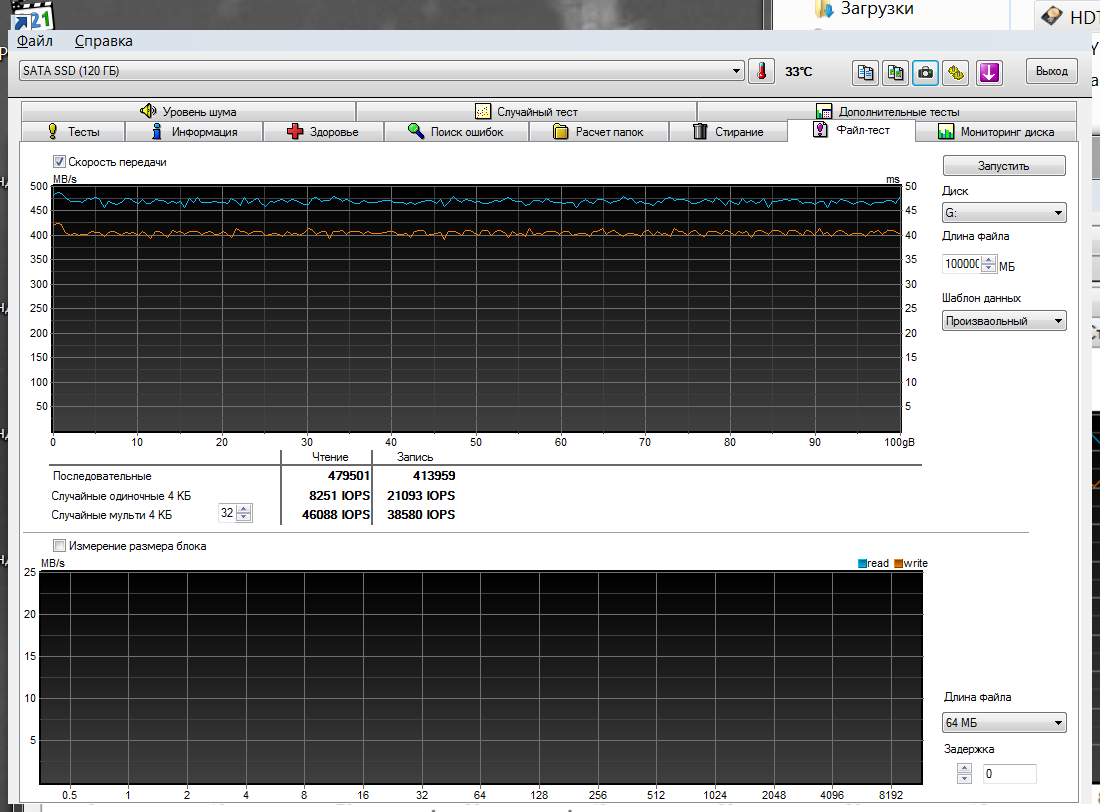The width and height of the screenshot is (1100, 812).
Task: Click the copy screenshot to clipboard icon
Action: pos(896,72)
